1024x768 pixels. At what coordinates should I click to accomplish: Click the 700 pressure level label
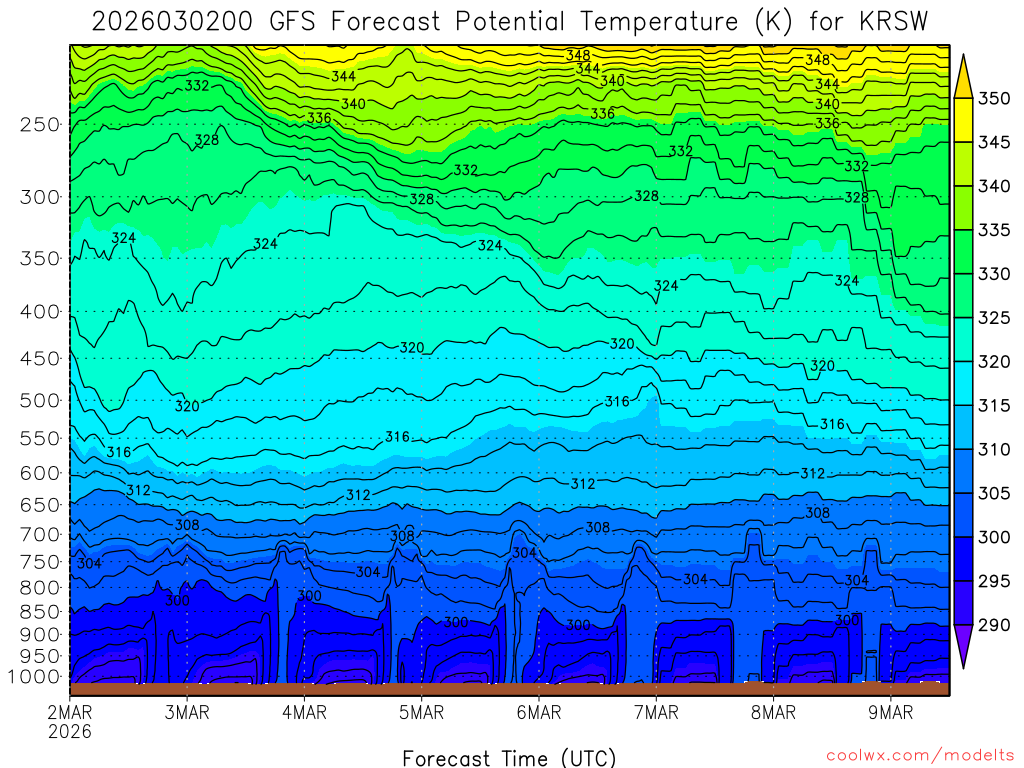tap(40, 534)
